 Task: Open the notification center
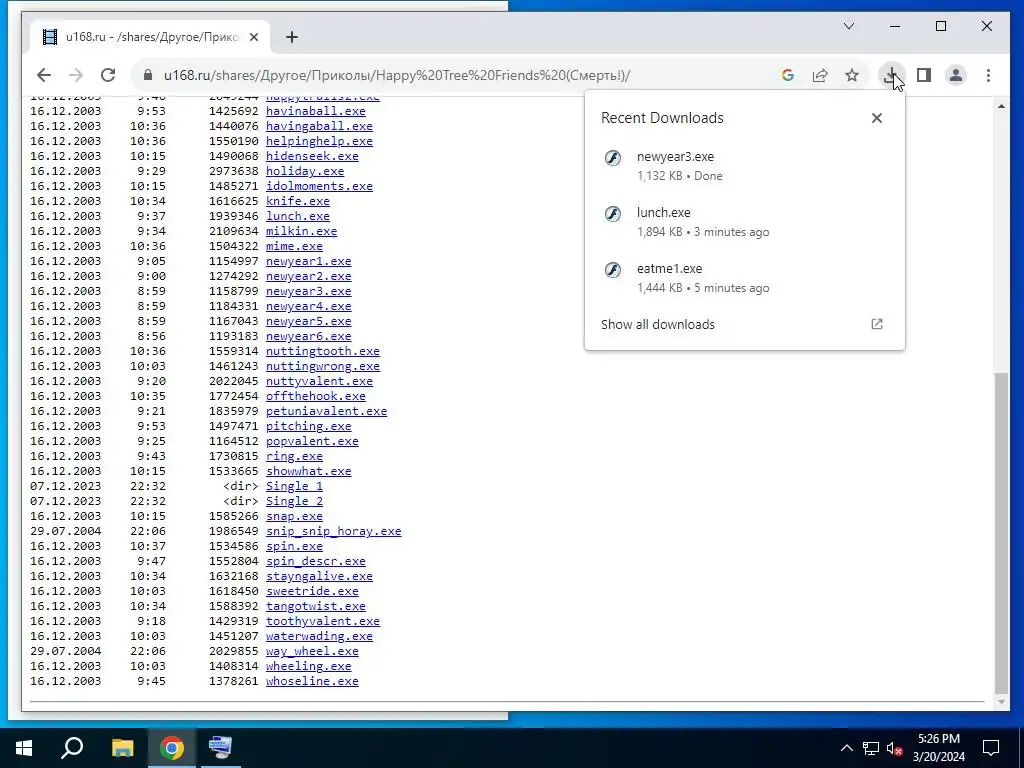pos(991,748)
